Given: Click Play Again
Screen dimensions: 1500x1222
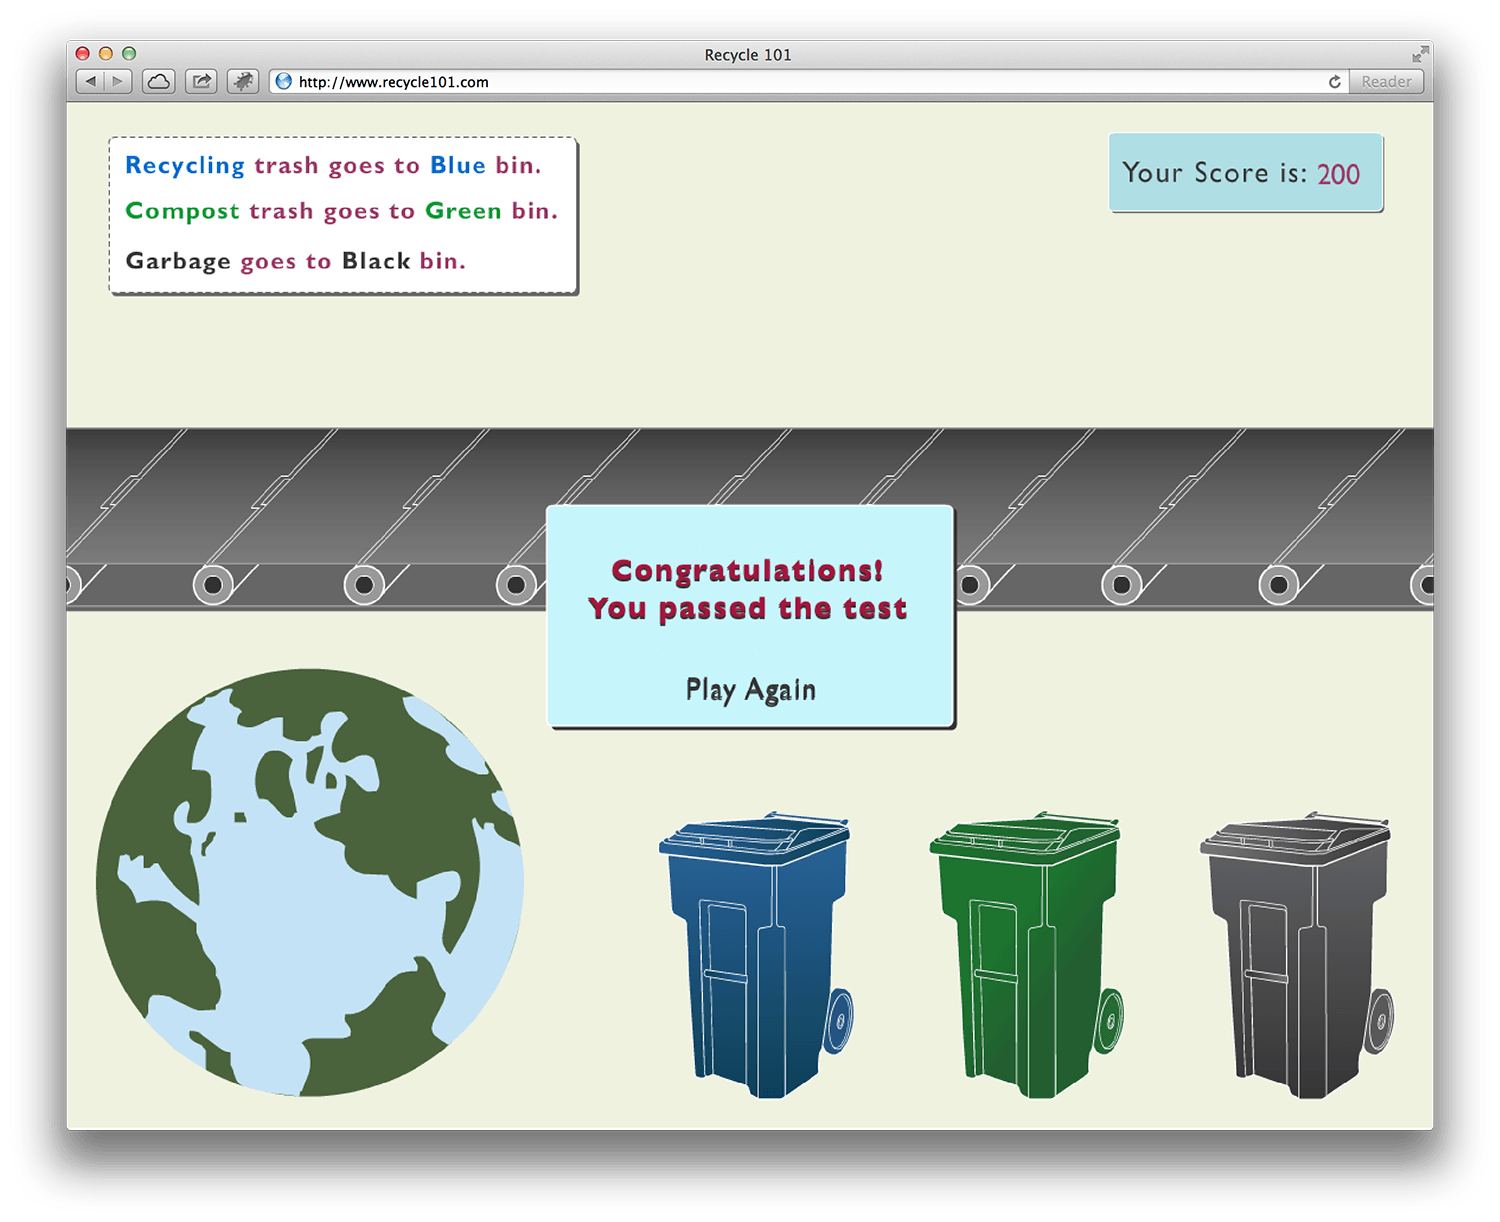Looking at the screenshot, I should pyautogui.click(x=751, y=690).
